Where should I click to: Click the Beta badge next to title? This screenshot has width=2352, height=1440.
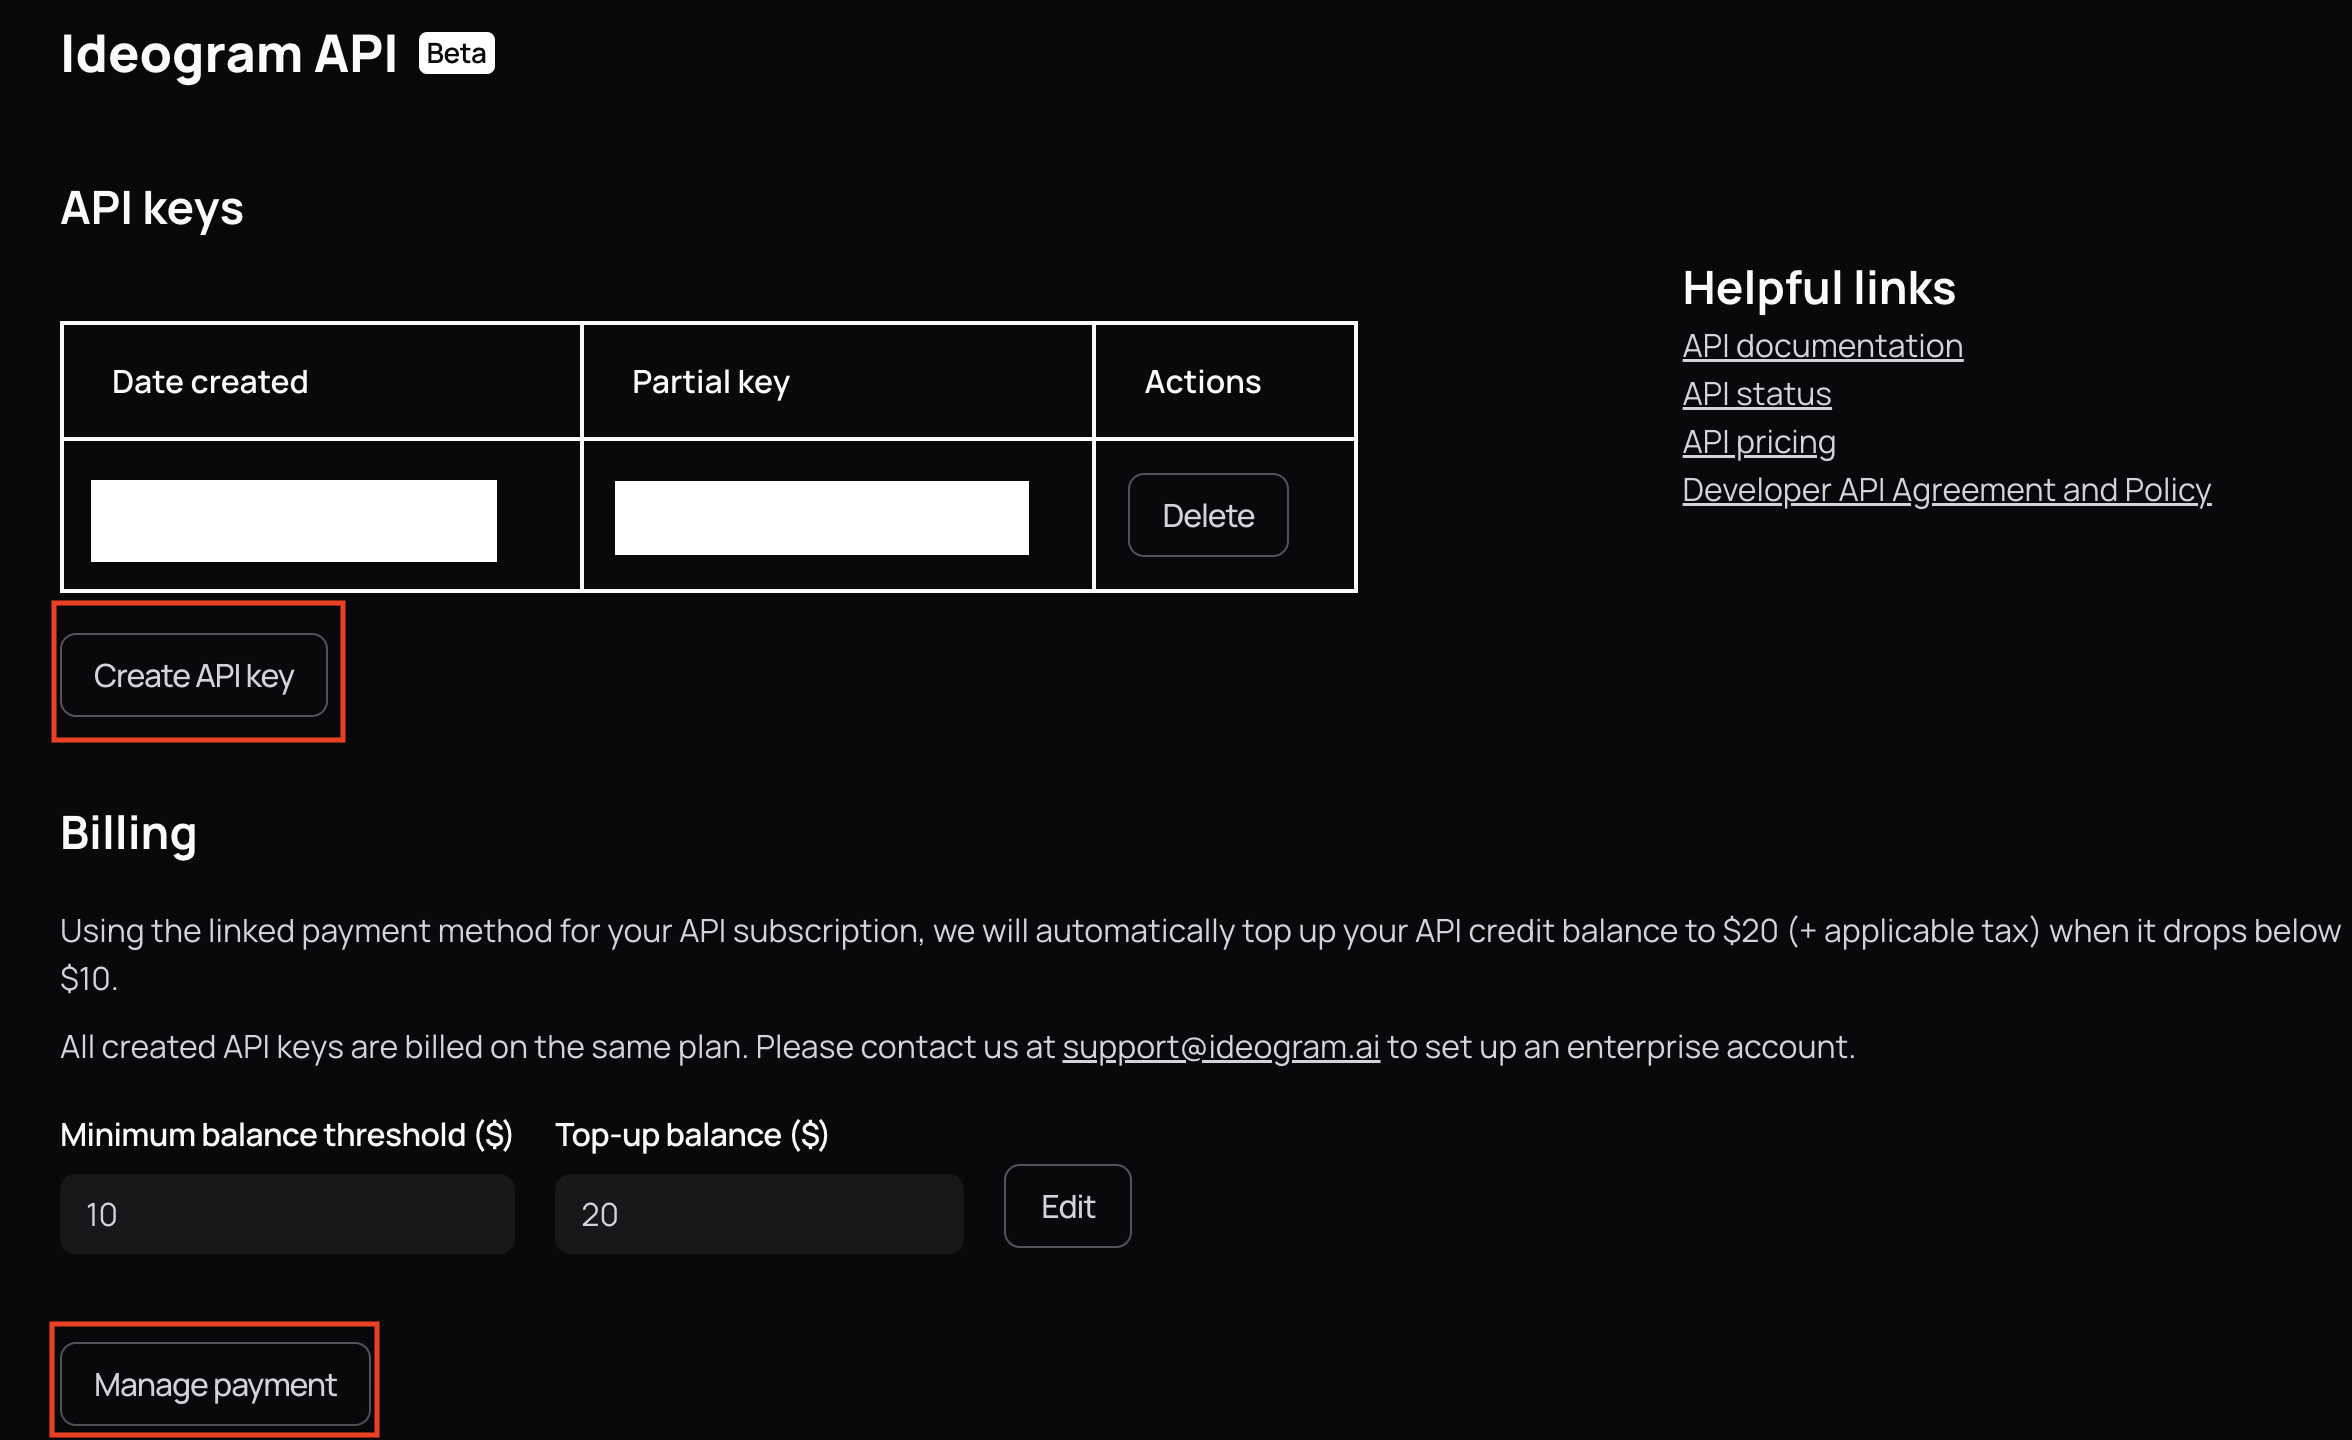pos(456,53)
